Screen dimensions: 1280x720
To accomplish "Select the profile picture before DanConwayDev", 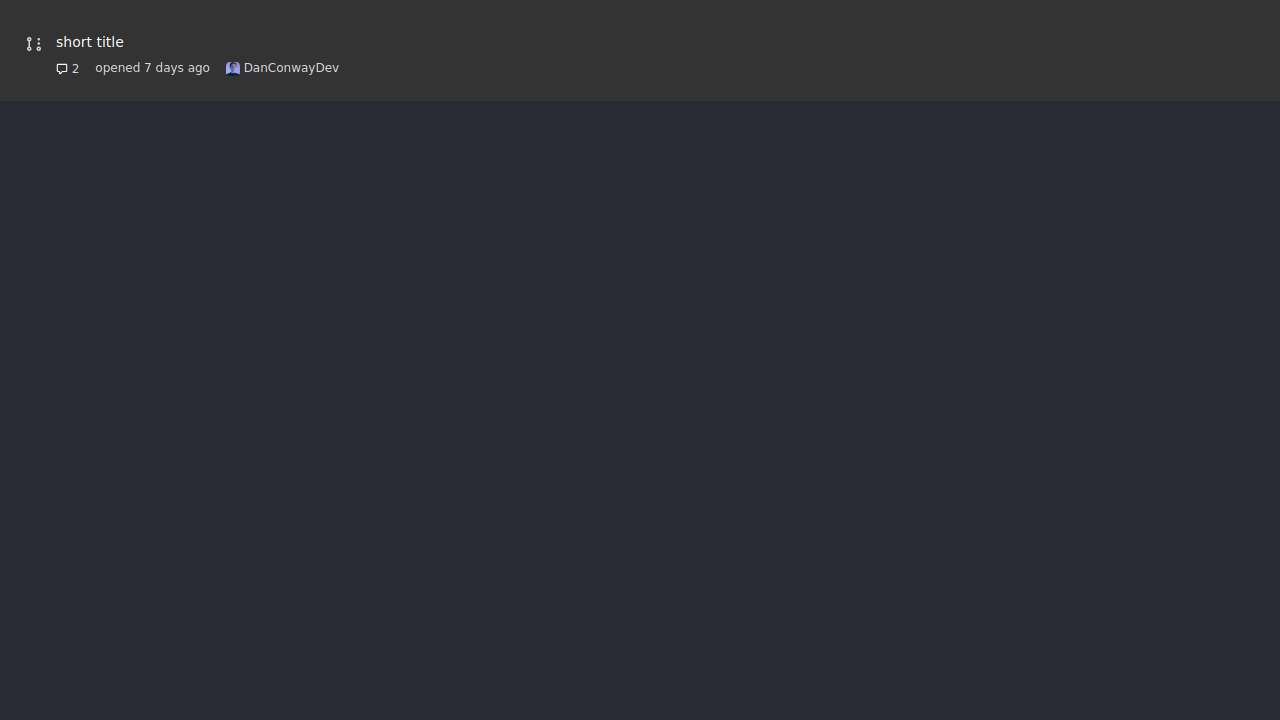I will (233, 68).
